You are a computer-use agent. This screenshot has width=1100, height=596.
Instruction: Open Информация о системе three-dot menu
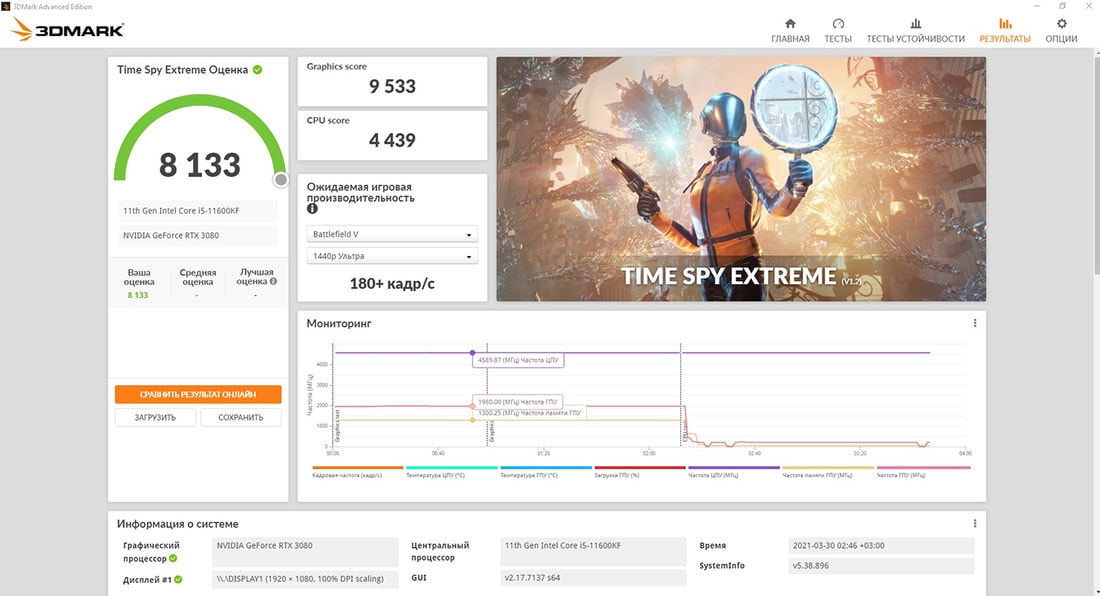click(x=974, y=524)
